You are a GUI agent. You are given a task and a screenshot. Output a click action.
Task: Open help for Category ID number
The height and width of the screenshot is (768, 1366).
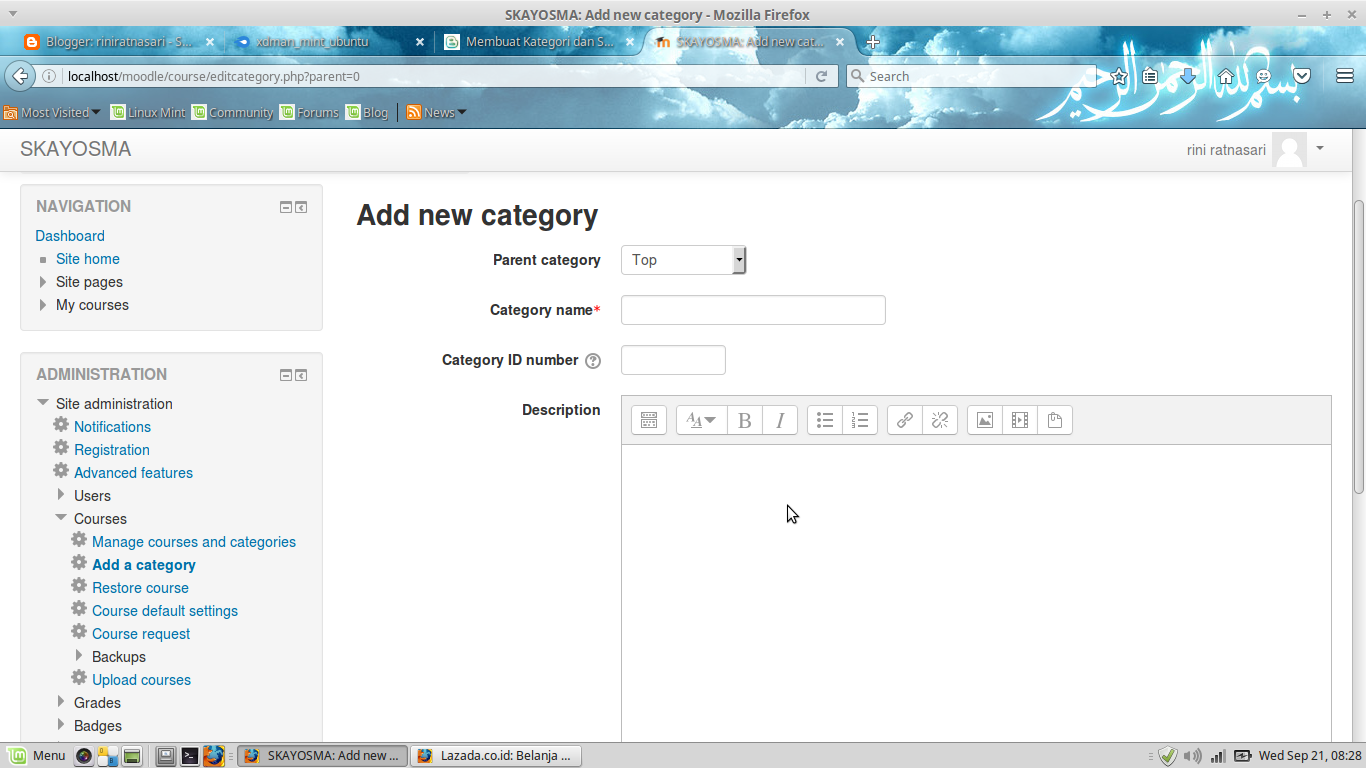tap(593, 361)
